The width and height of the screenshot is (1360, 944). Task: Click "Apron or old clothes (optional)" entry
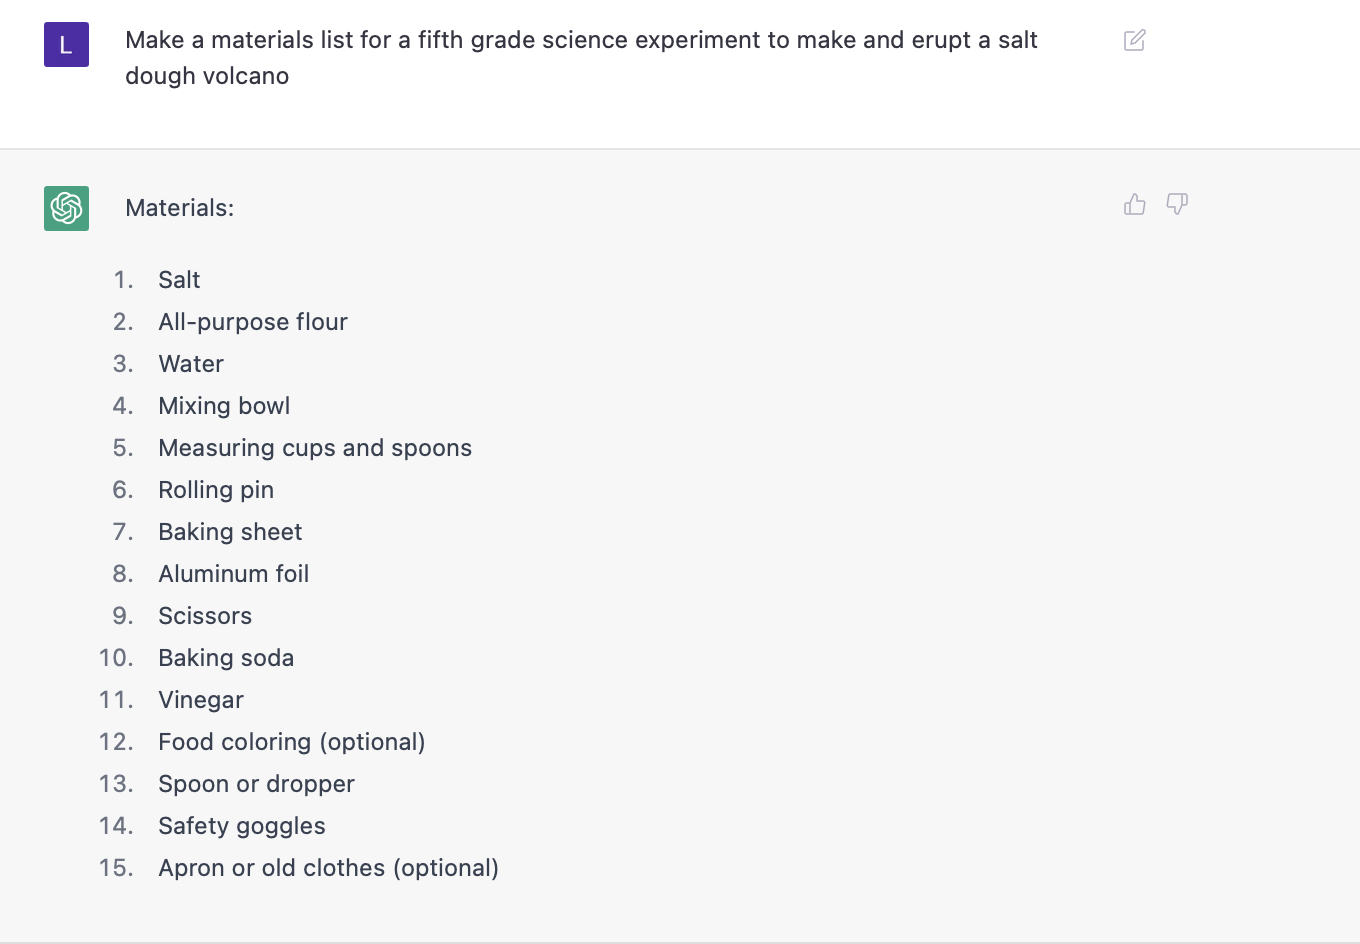[328, 868]
